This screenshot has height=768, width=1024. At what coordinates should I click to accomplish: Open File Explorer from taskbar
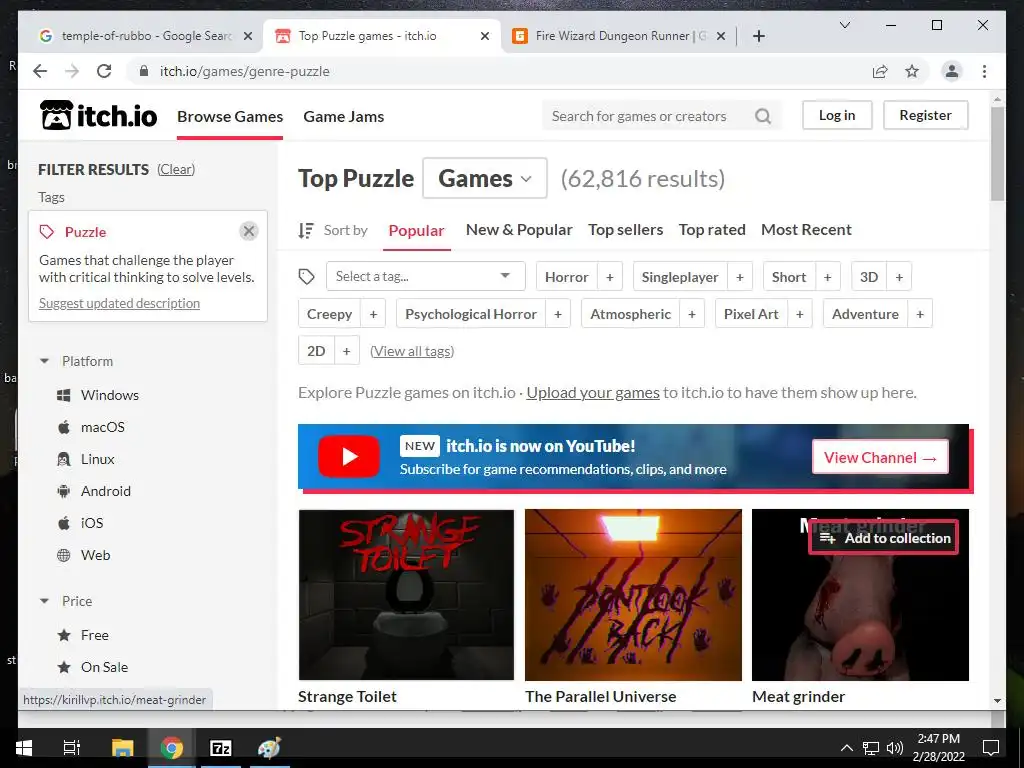tap(122, 748)
